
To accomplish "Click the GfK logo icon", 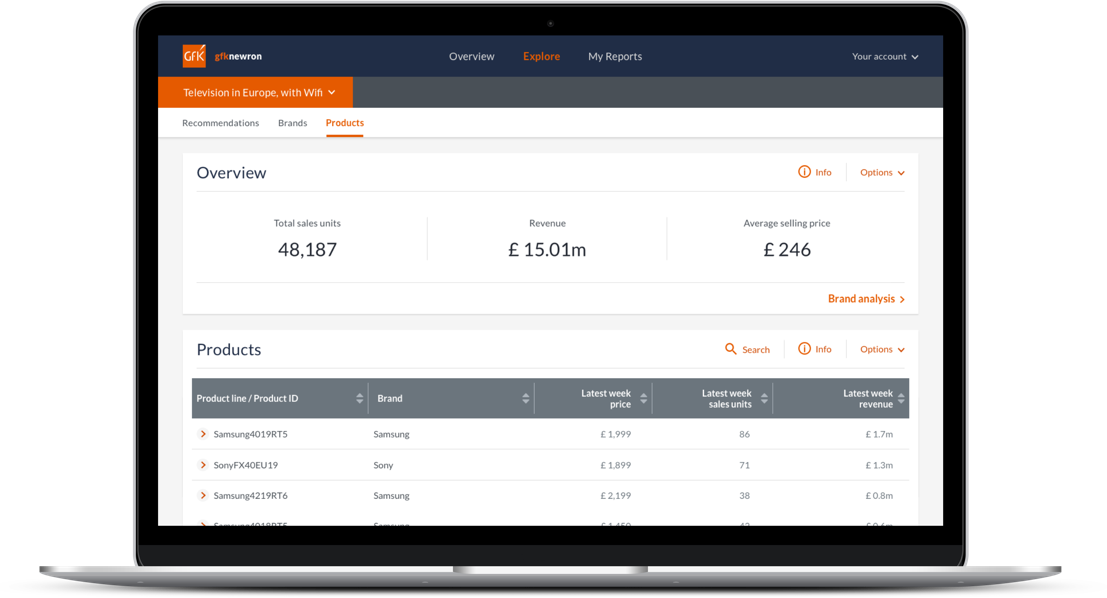I will 194,56.
